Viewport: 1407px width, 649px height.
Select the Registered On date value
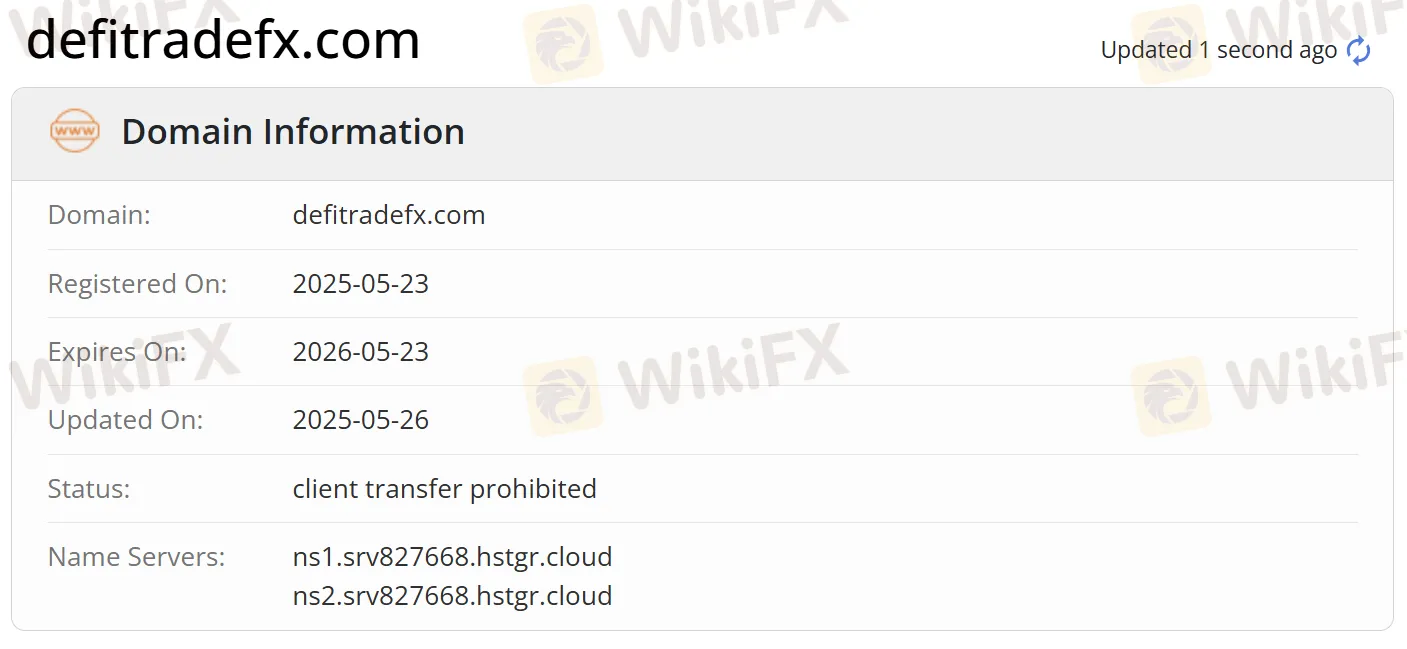click(x=361, y=283)
